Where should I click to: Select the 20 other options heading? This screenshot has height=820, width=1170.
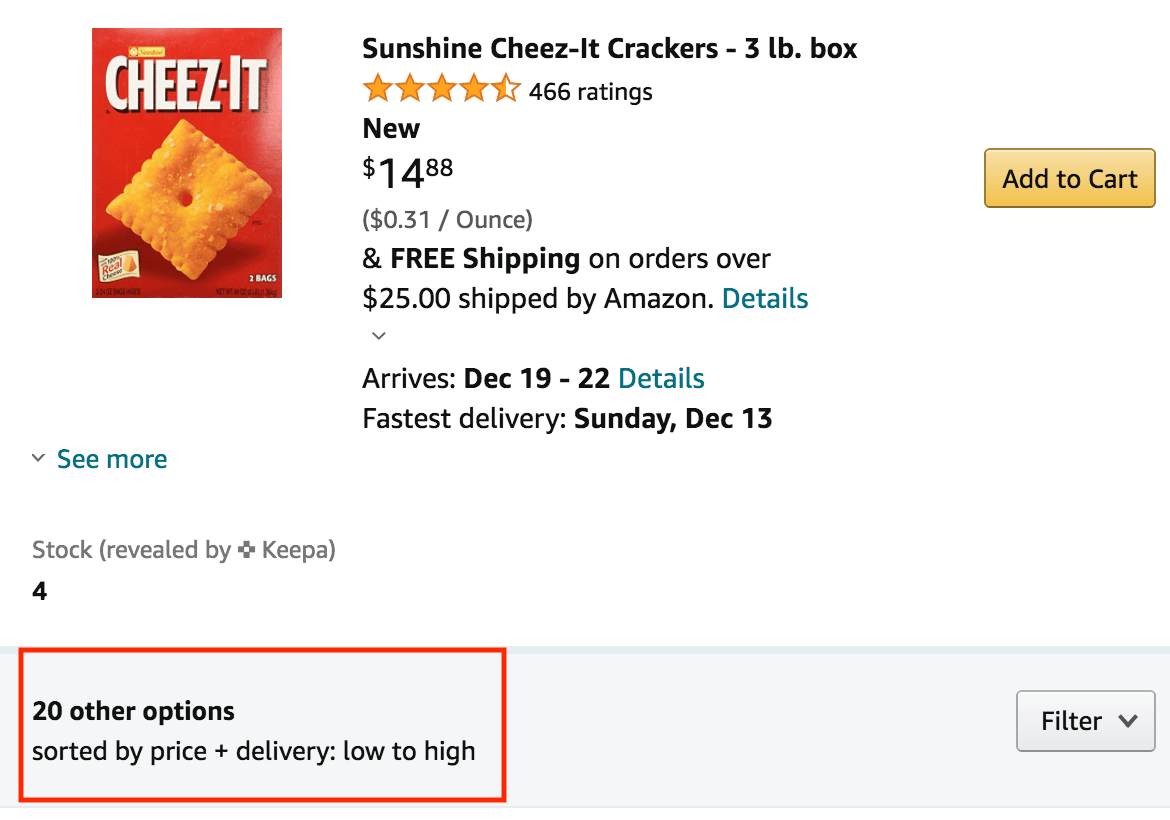click(x=133, y=711)
